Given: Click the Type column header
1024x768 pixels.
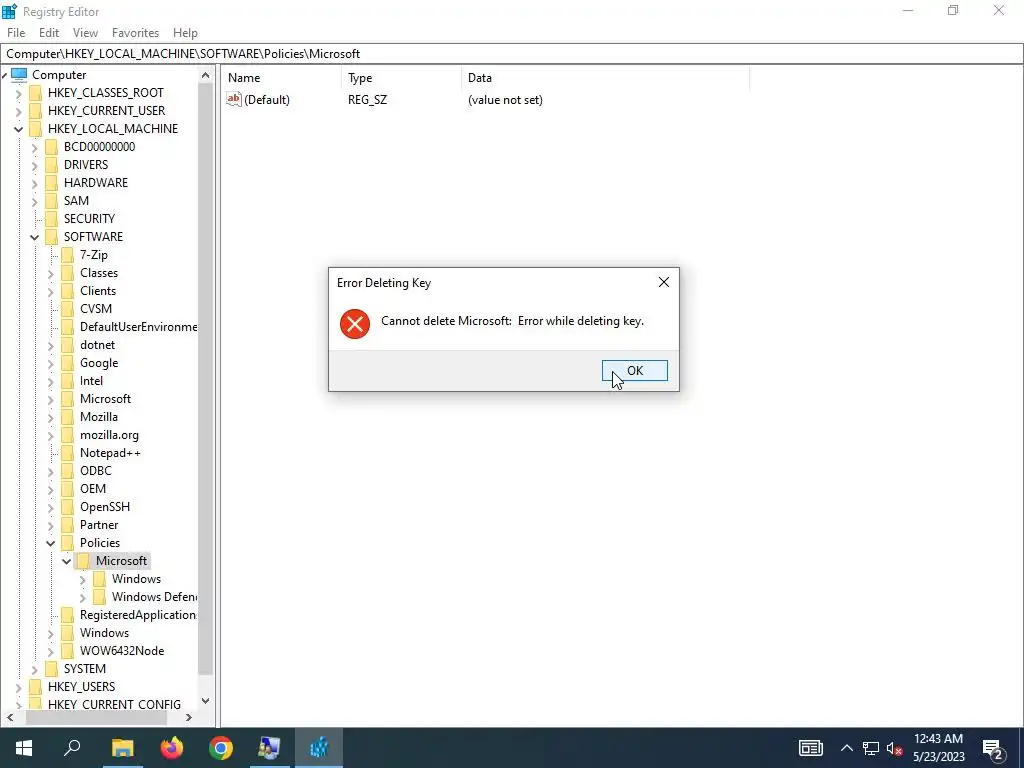Looking at the screenshot, I should point(401,78).
